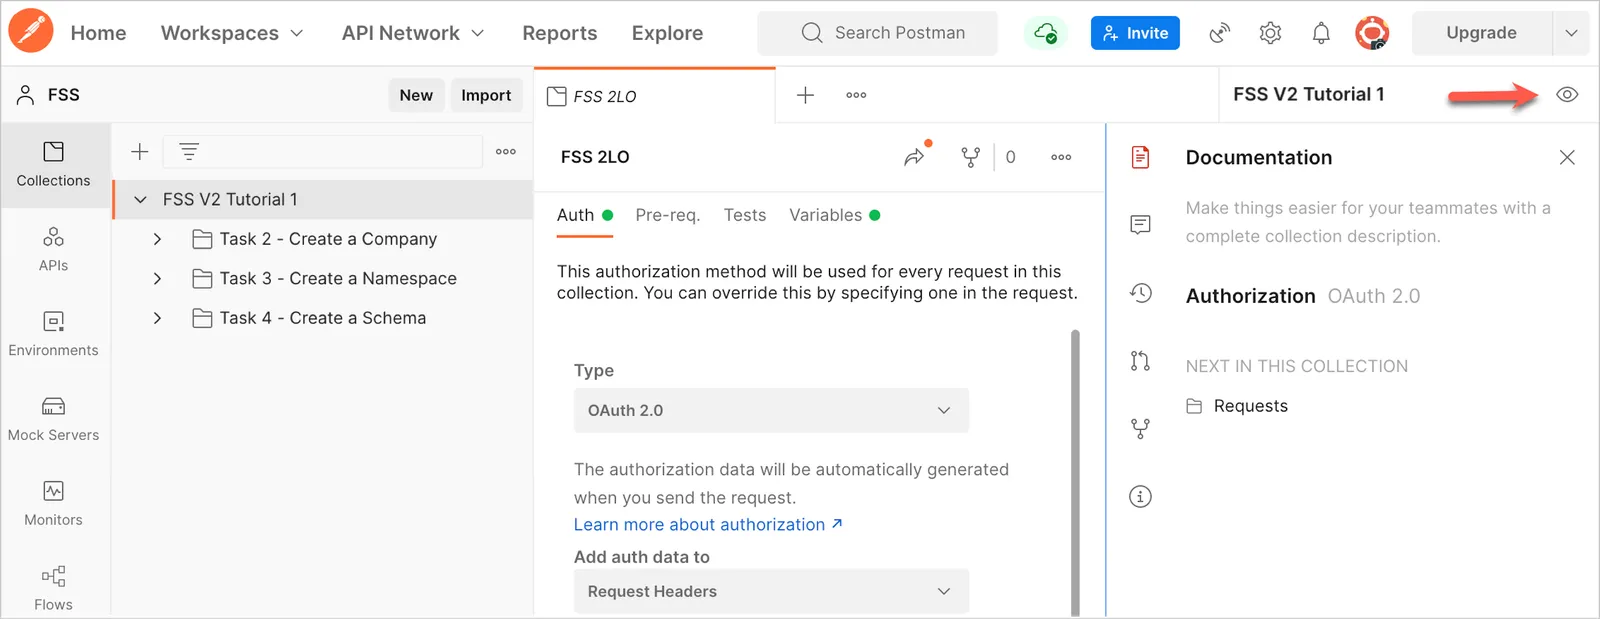Open the changelog history icon
Viewport: 1600px width, 619px height.
point(1140,293)
